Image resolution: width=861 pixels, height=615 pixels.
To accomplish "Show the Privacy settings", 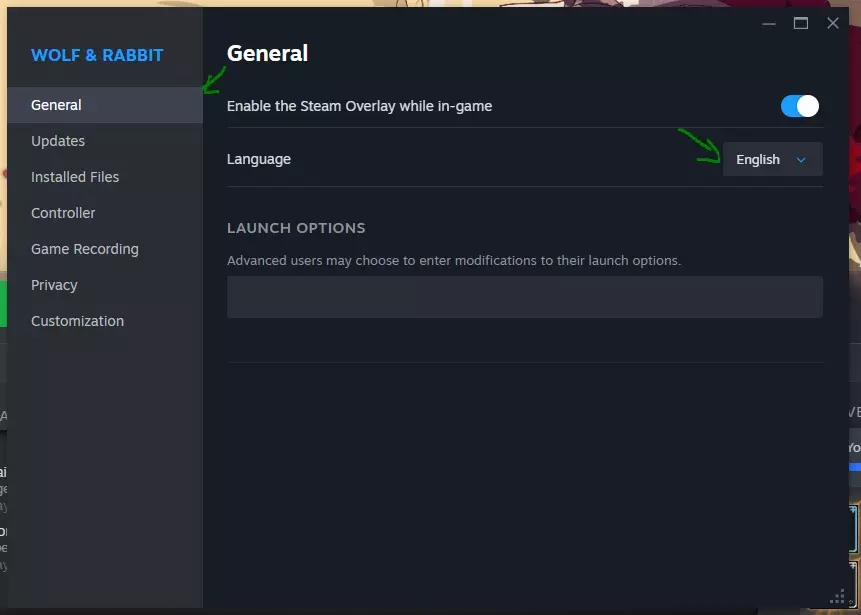I will [x=54, y=285].
